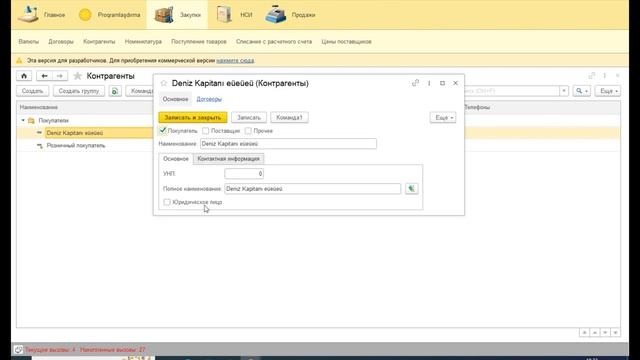Jump to the list's last row arrow
This screenshot has width=640, height=360.
click(x=615, y=333)
